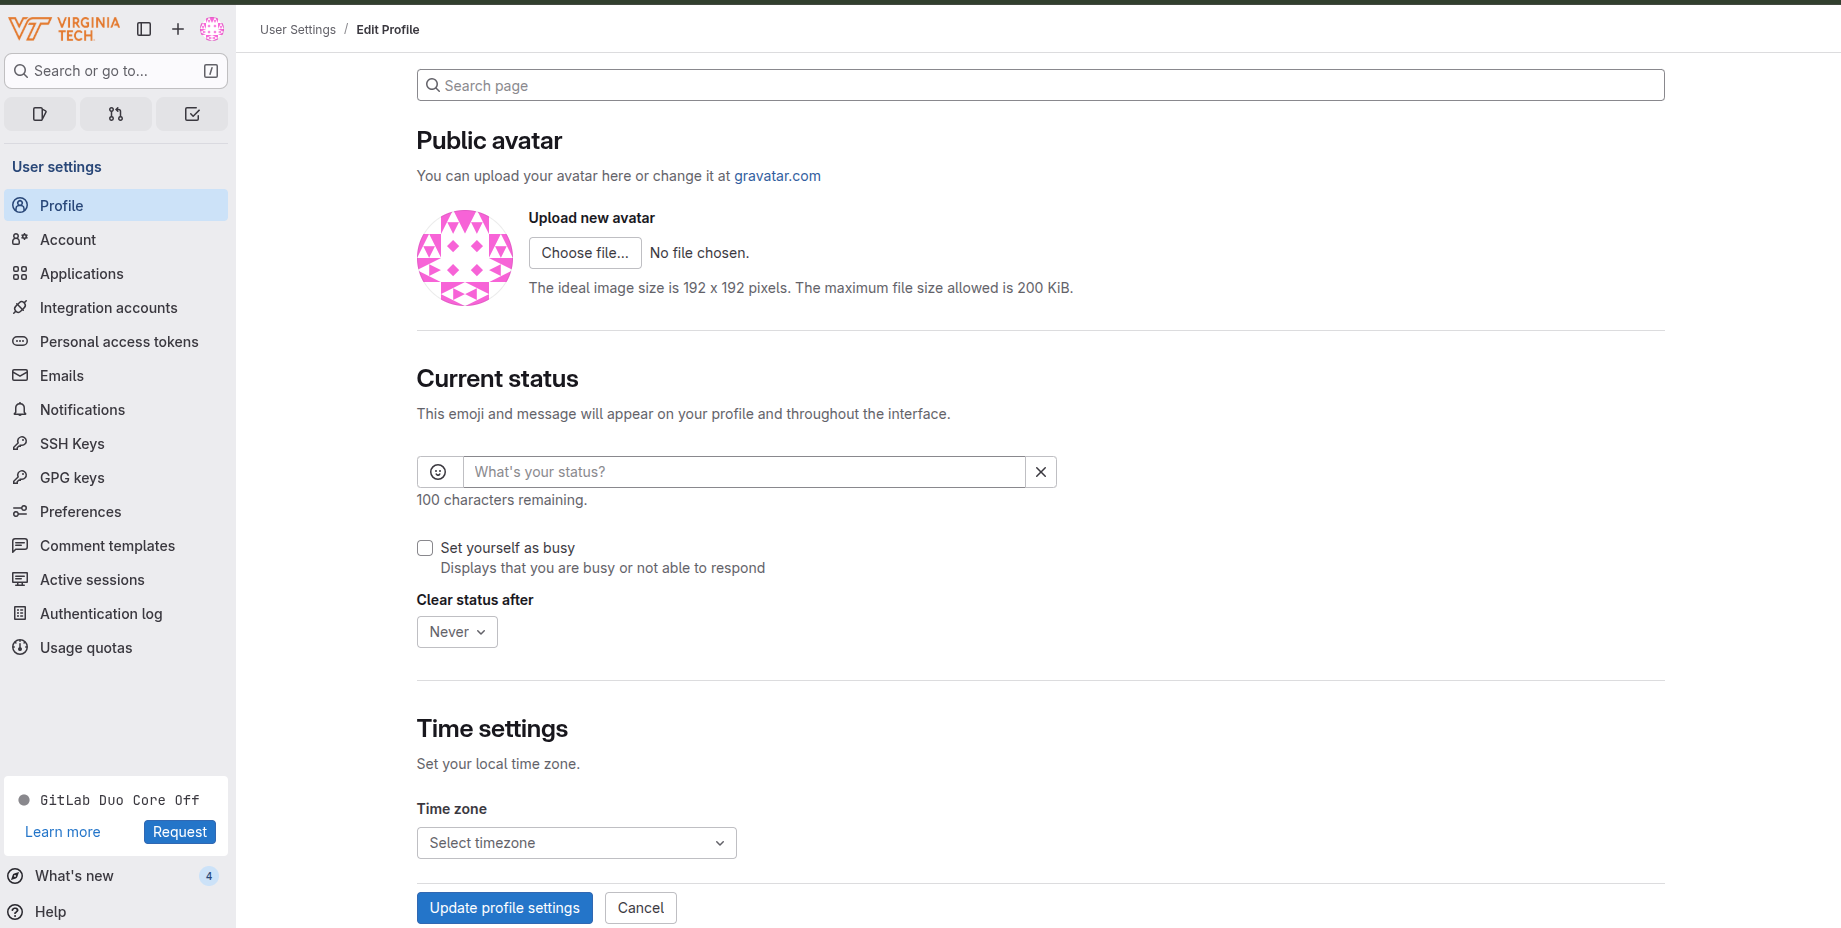Image resolution: width=1841 pixels, height=928 pixels.
Task: Open the merge requests icon
Action: 116,114
